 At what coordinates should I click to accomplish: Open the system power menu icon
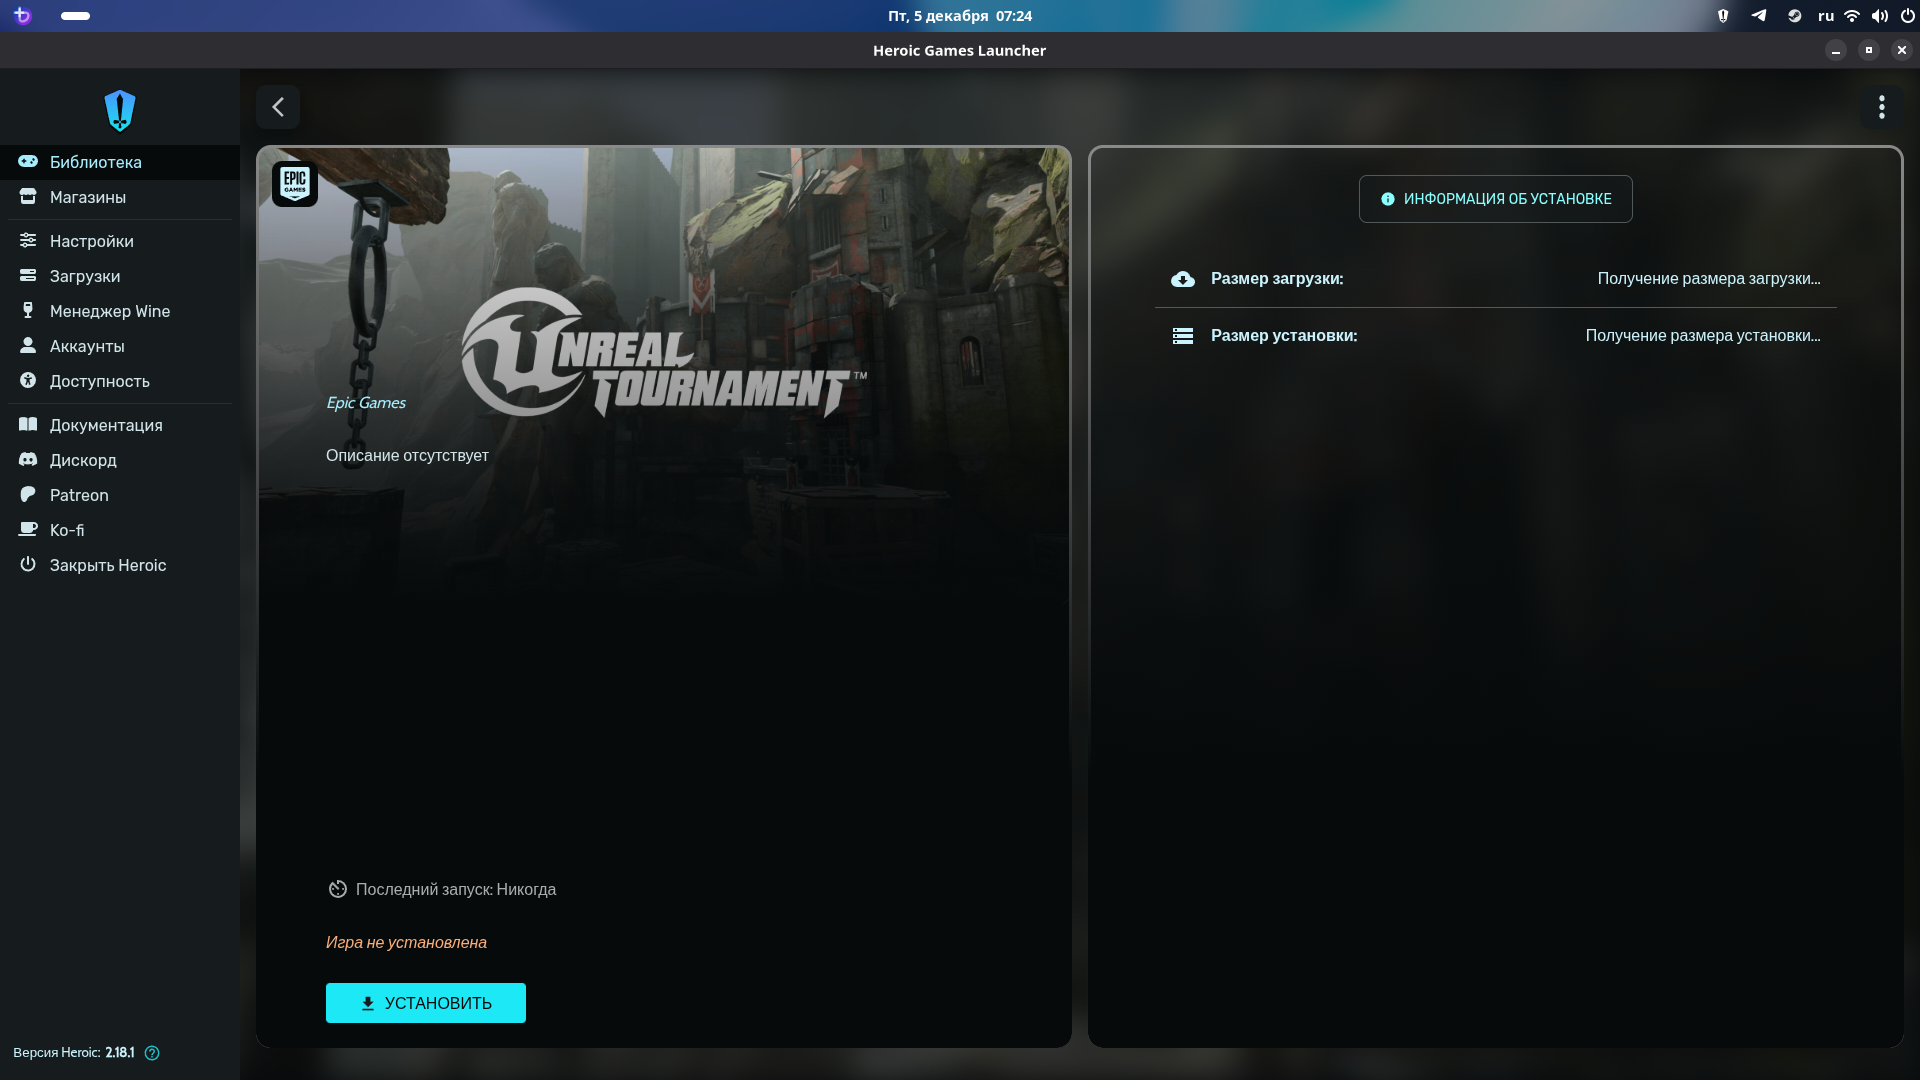(1907, 16)
